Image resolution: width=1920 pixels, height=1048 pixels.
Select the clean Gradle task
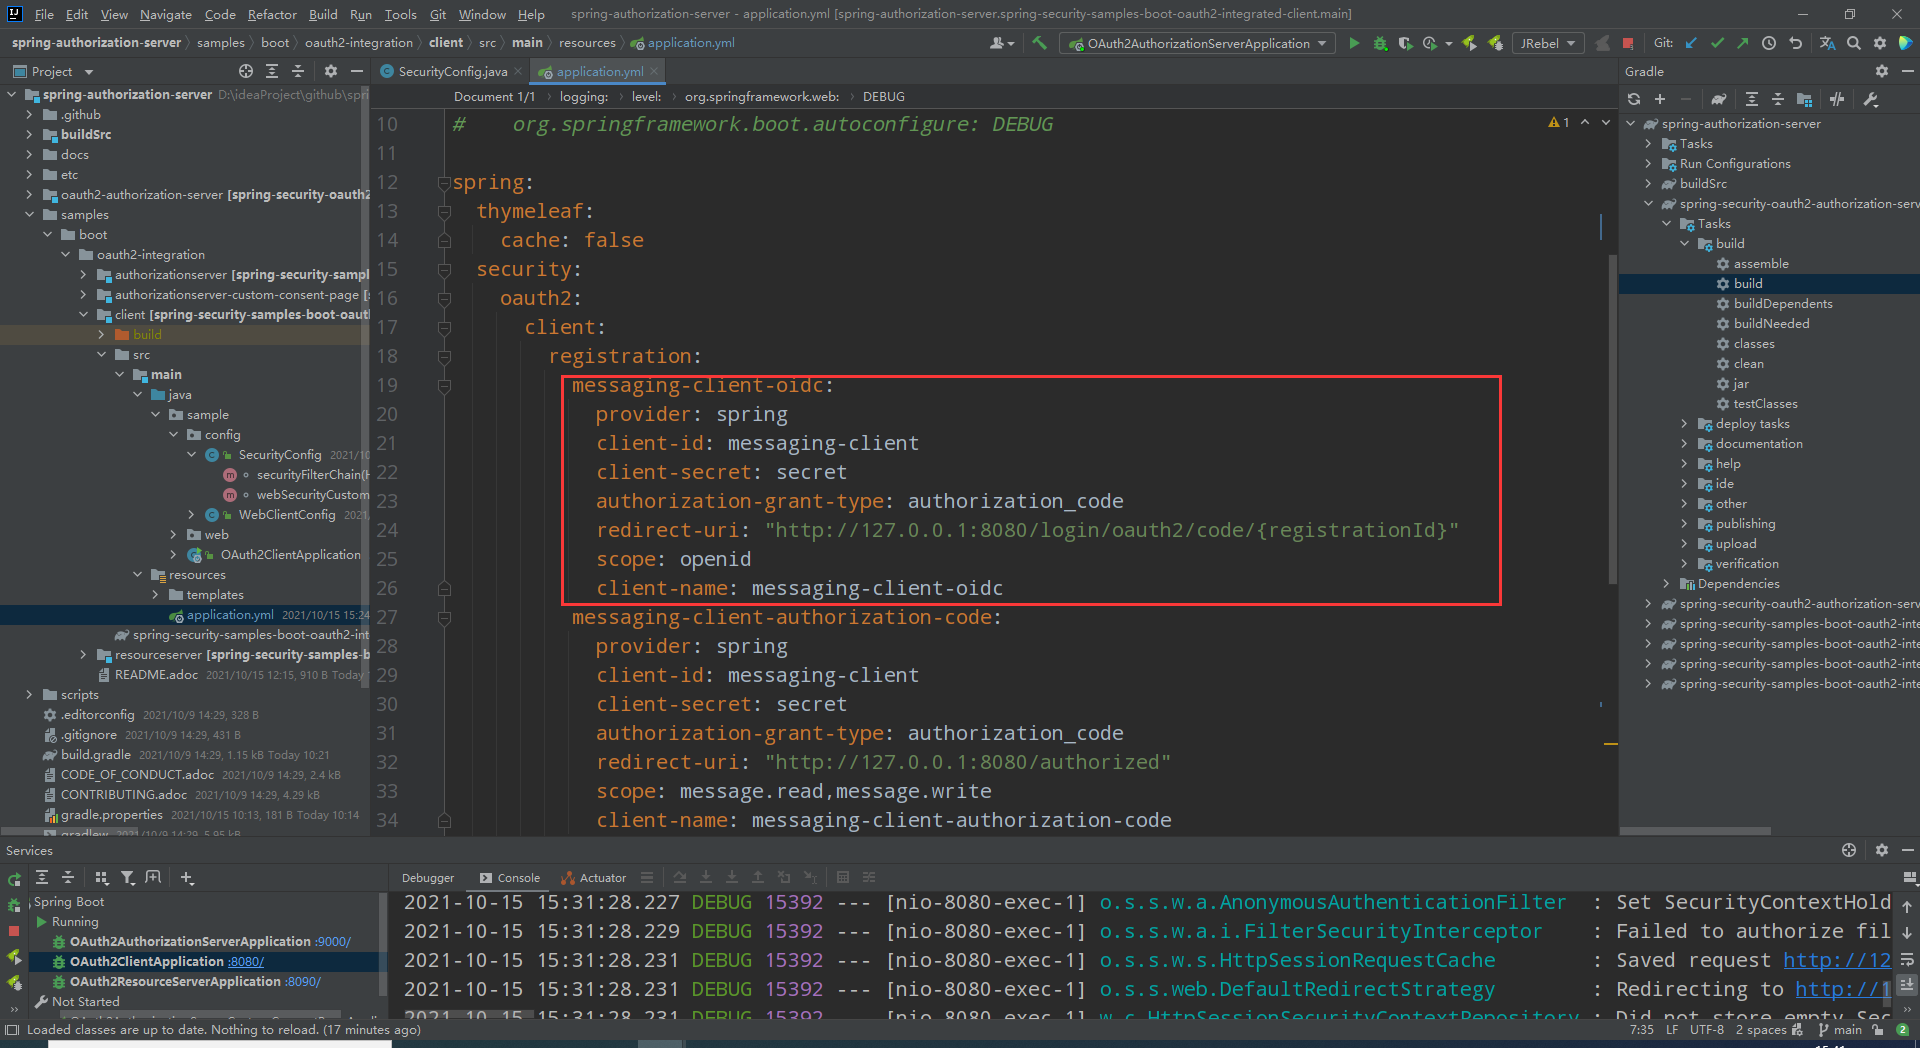[x=1748, y=364]
